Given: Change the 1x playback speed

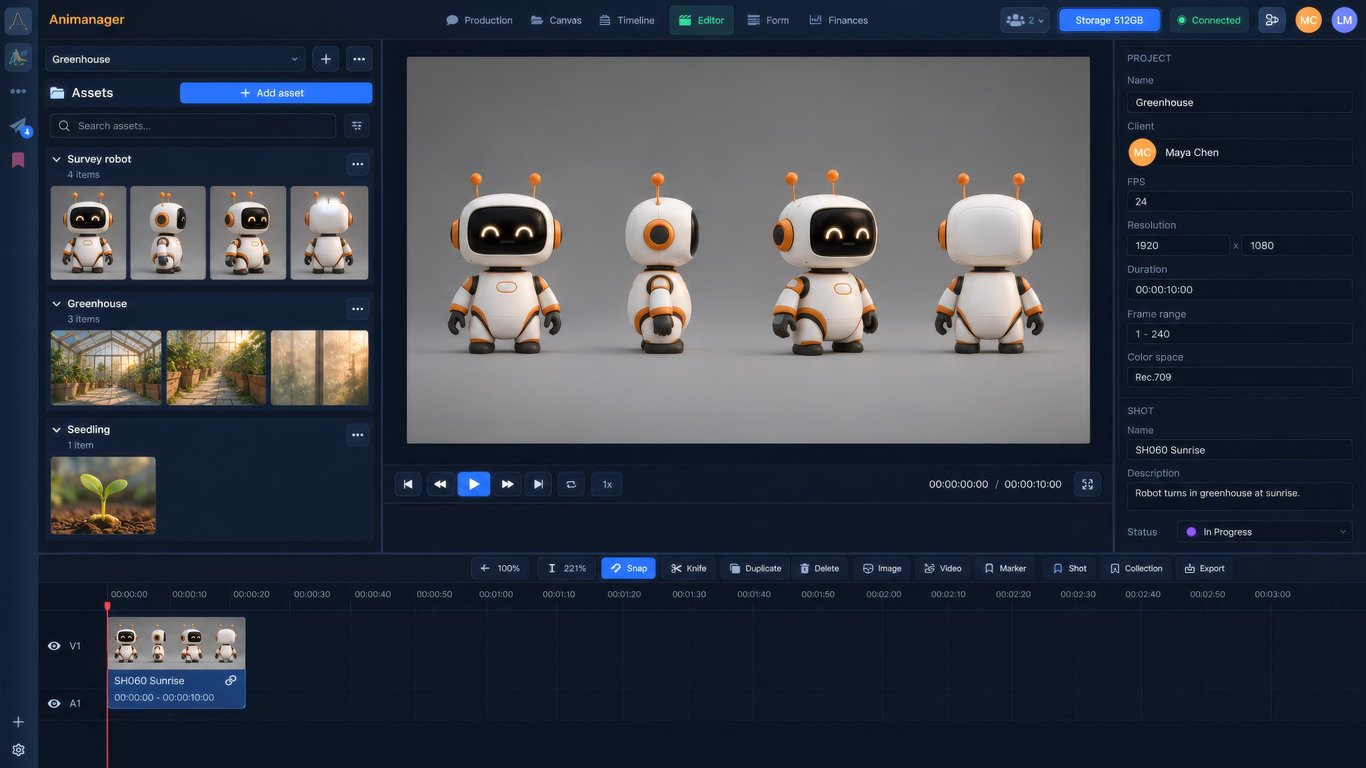Looking at the screenshot, I should [x=607, y=484].
